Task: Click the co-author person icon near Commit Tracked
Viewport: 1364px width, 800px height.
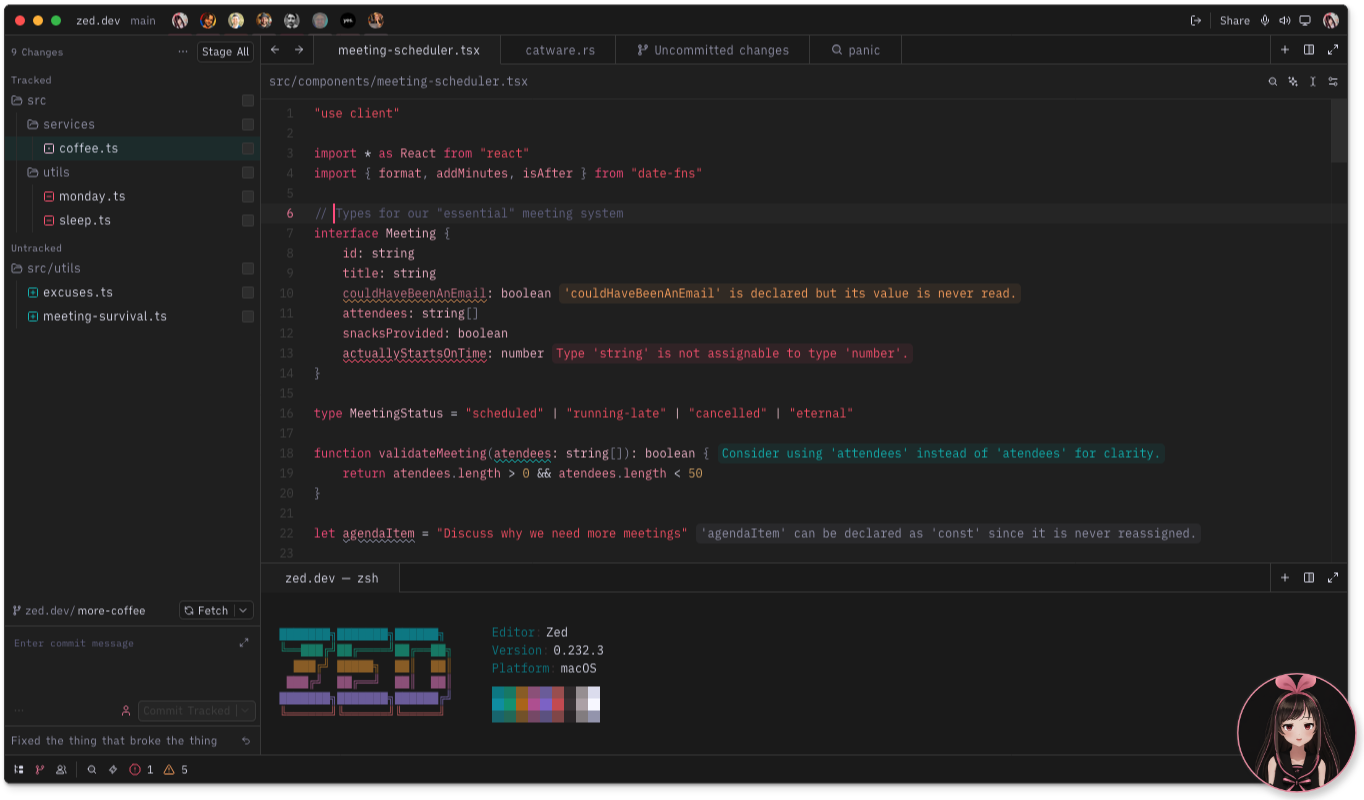Action: point(126,711)
